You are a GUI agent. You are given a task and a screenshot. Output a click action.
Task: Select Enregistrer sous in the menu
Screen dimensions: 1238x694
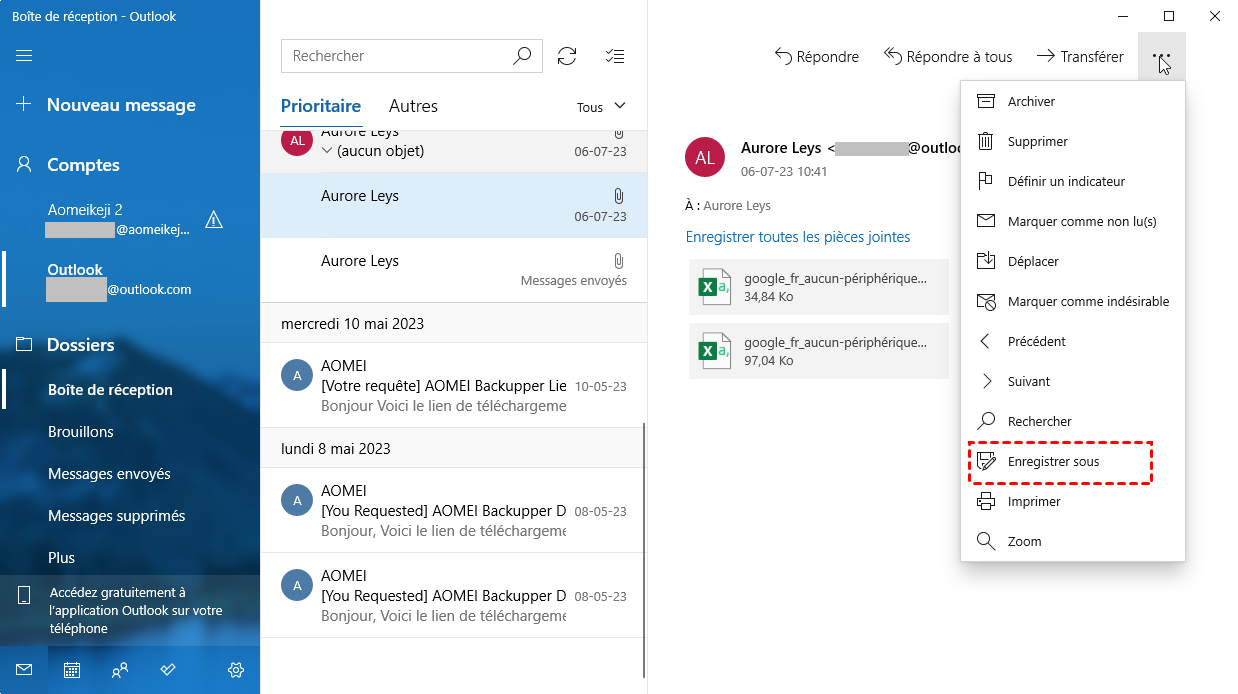(1053, 462)
